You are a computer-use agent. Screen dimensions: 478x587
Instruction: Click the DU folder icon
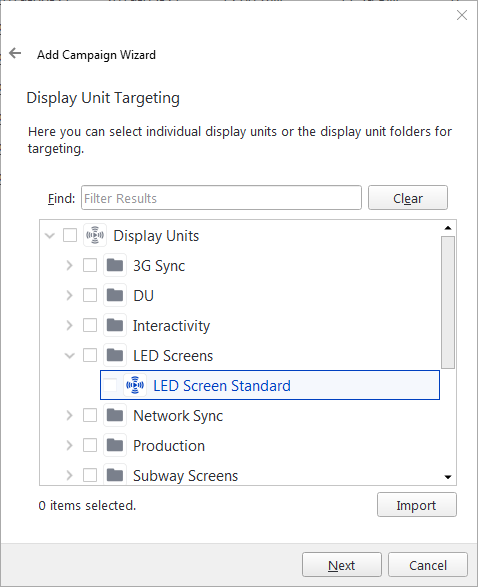click(115, 295)
